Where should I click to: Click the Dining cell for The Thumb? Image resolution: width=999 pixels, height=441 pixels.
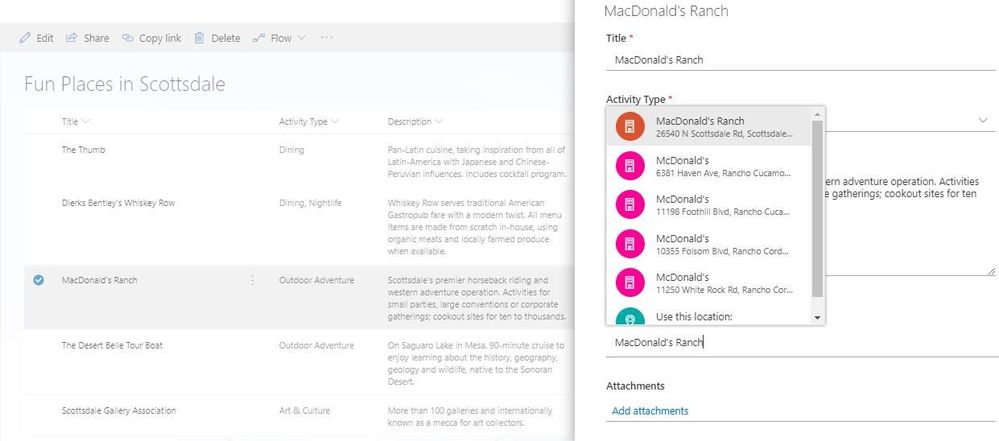click(x=292, y=150)
